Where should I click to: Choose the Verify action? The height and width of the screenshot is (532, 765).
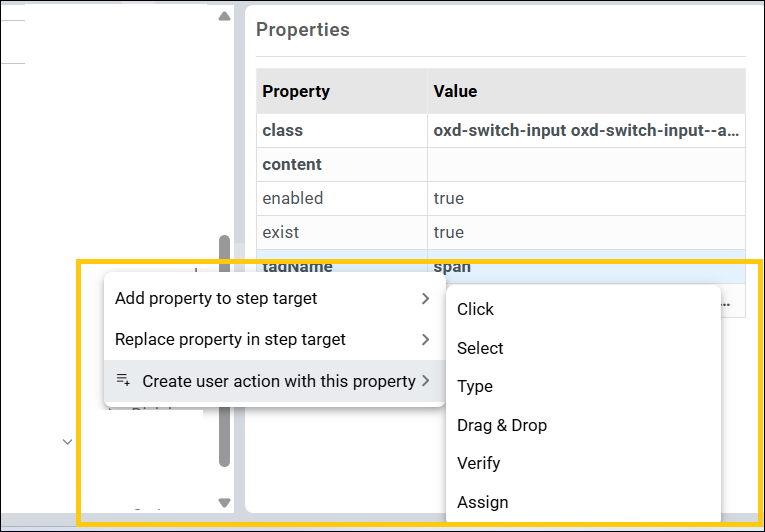(x=479, y=464)
